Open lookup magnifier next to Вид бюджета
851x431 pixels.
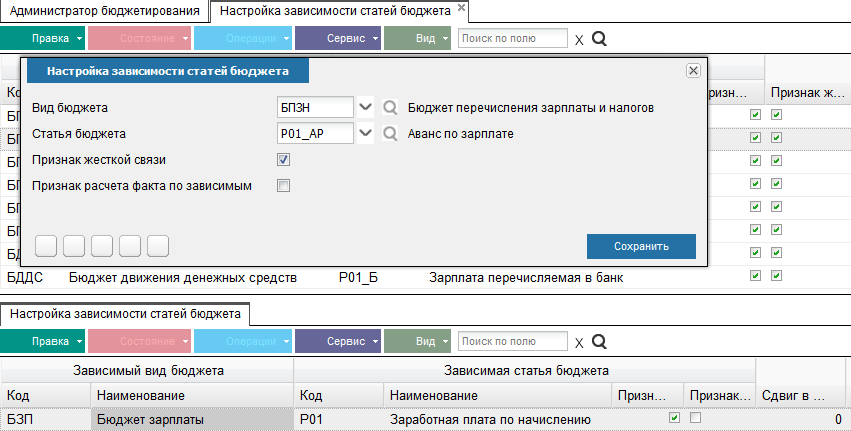(x=390, y=107)
